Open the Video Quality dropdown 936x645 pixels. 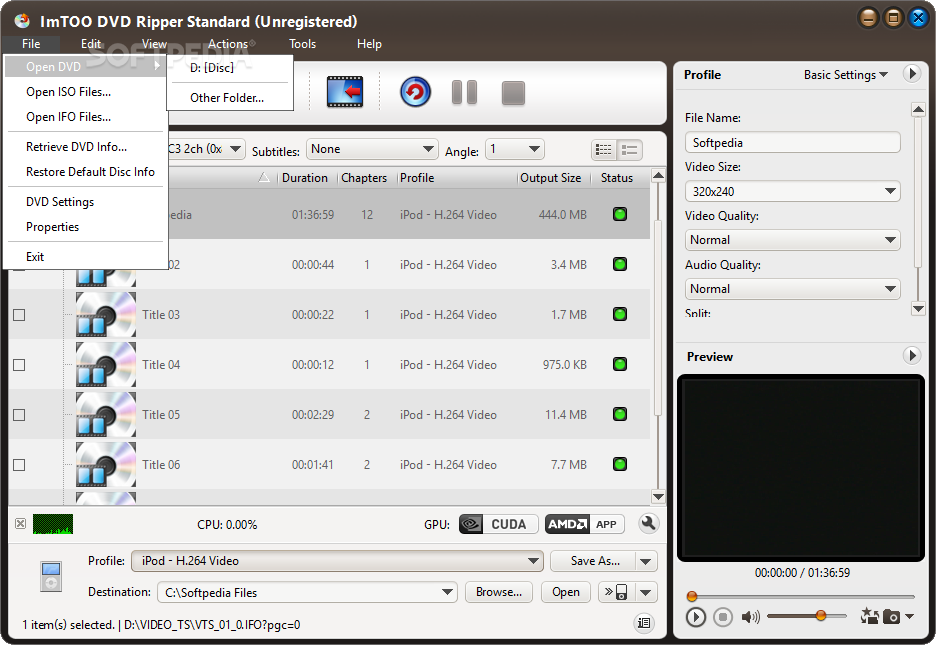pos(792,240)
